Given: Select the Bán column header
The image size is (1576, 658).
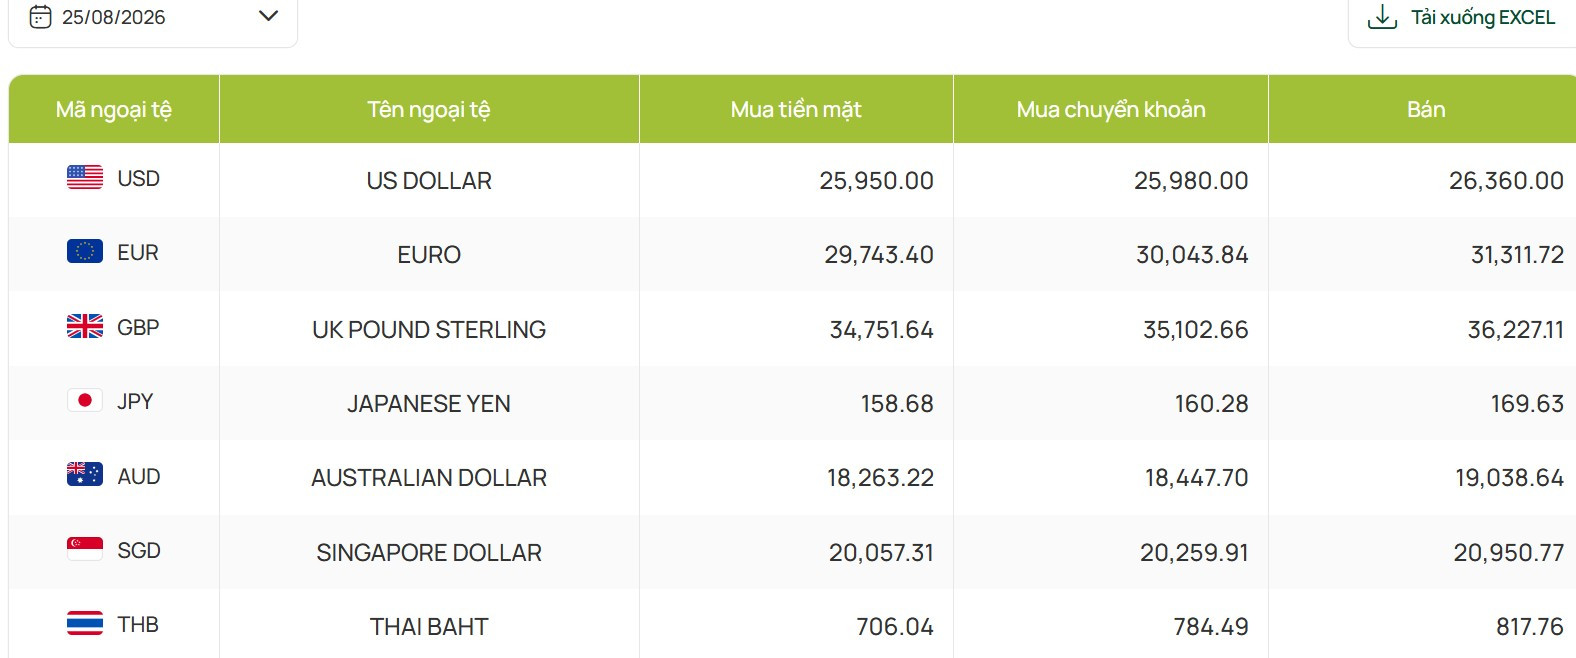Looking at the screenshot, I should pos(1425,109).
